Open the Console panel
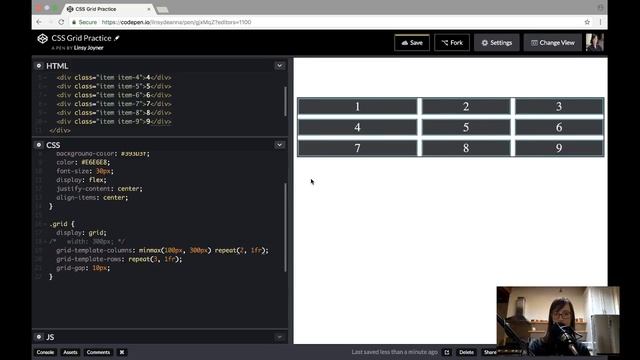Screen dimensions: 640x360 [45, 352]
